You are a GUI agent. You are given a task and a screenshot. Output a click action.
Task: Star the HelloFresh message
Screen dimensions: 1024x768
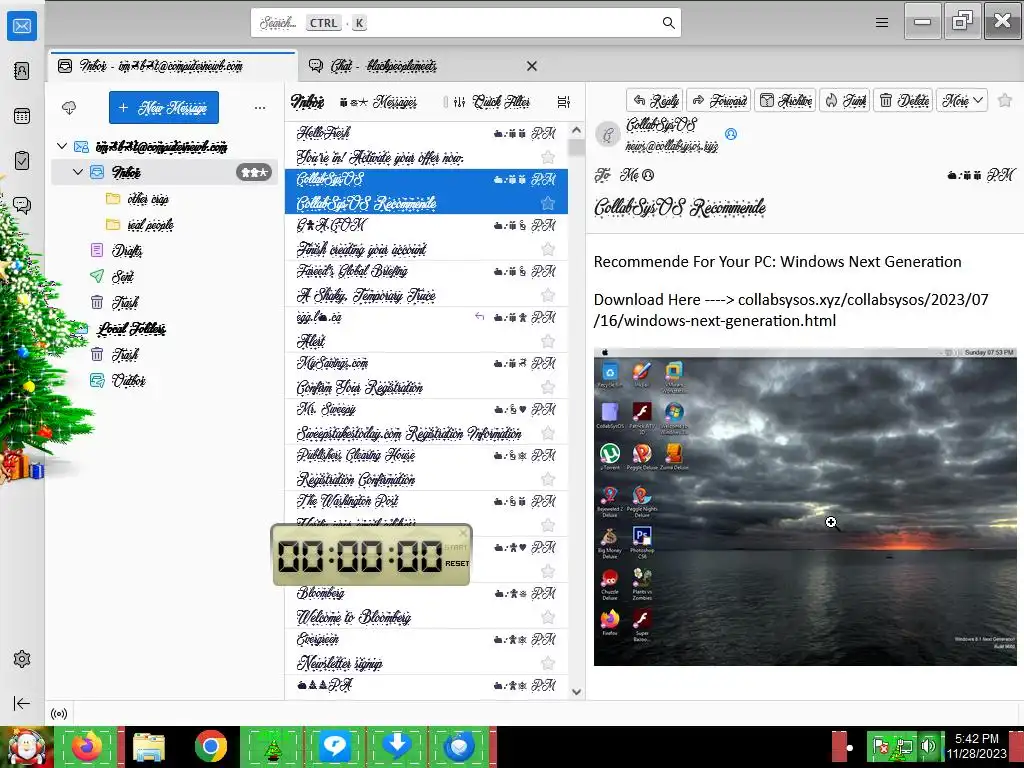[548, 157]
